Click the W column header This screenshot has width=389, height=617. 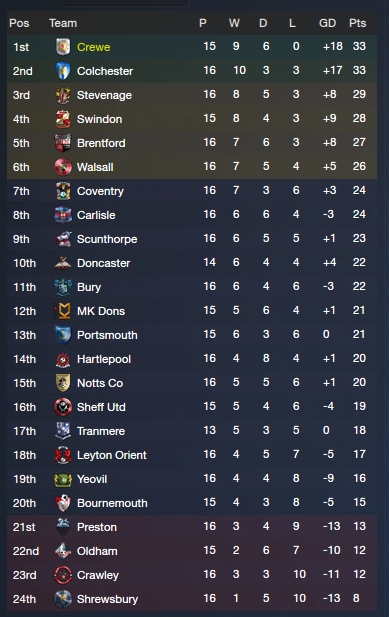(234, 23)
